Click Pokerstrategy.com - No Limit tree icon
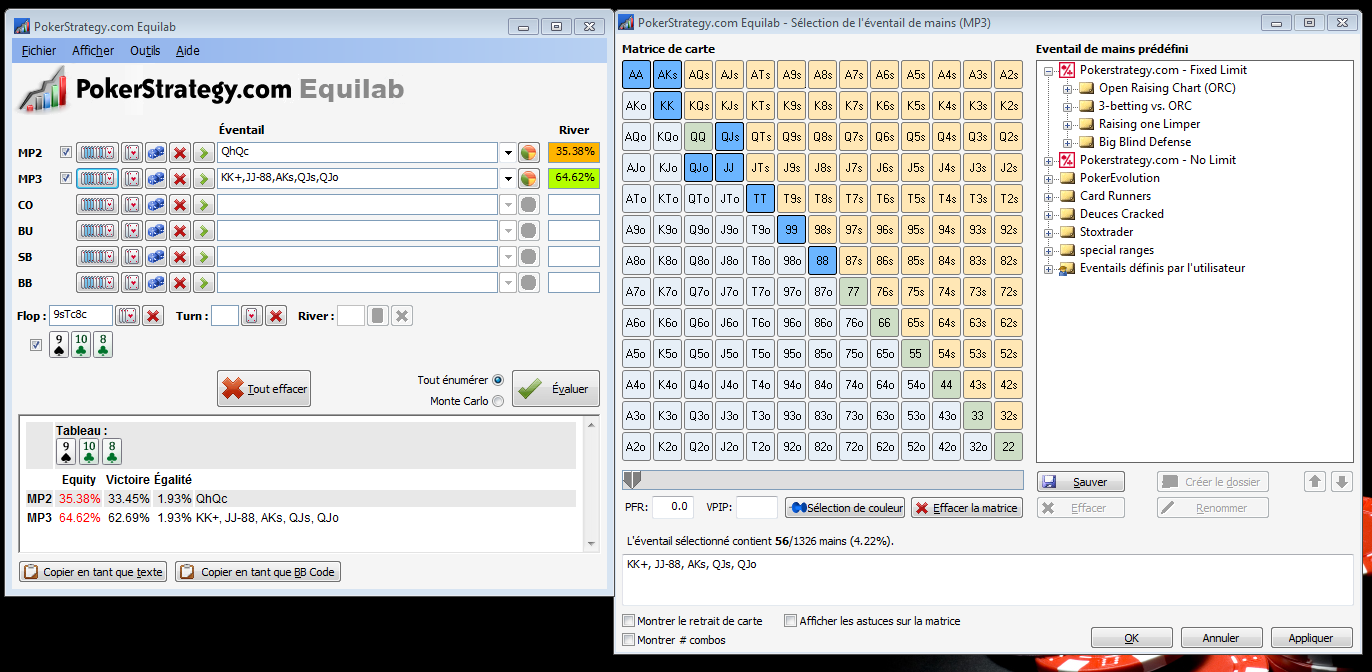Screen dimensions: 1372x672 1067,160
